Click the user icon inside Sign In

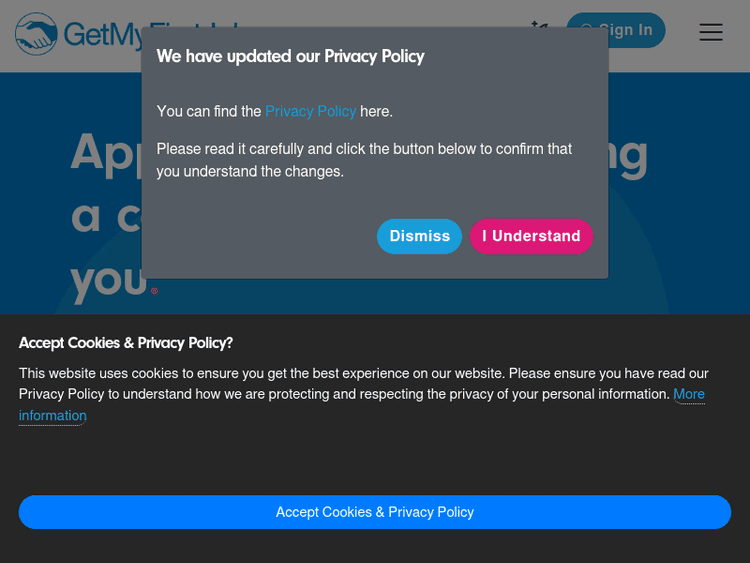tap(587, 30)
